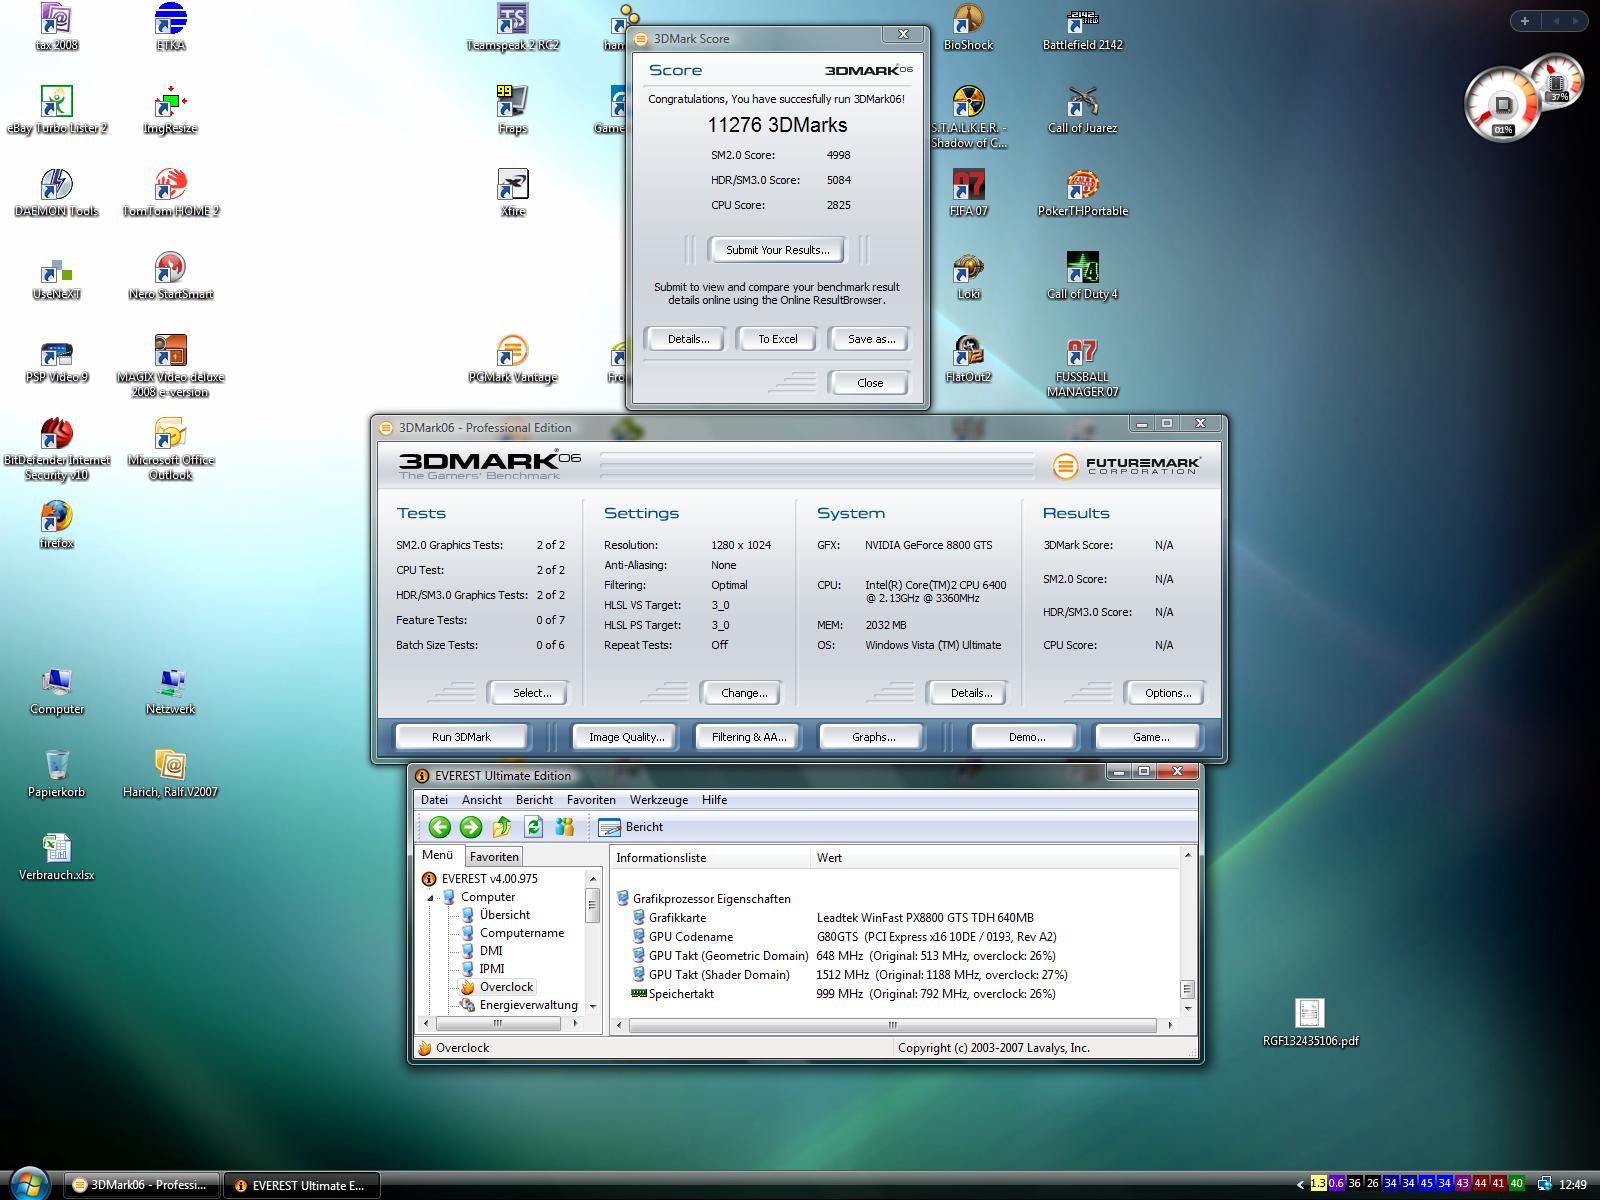Select the Netzwerk desktop icon
The width and height of the screenshot is (1600, 1200).
tap(170, 691)
